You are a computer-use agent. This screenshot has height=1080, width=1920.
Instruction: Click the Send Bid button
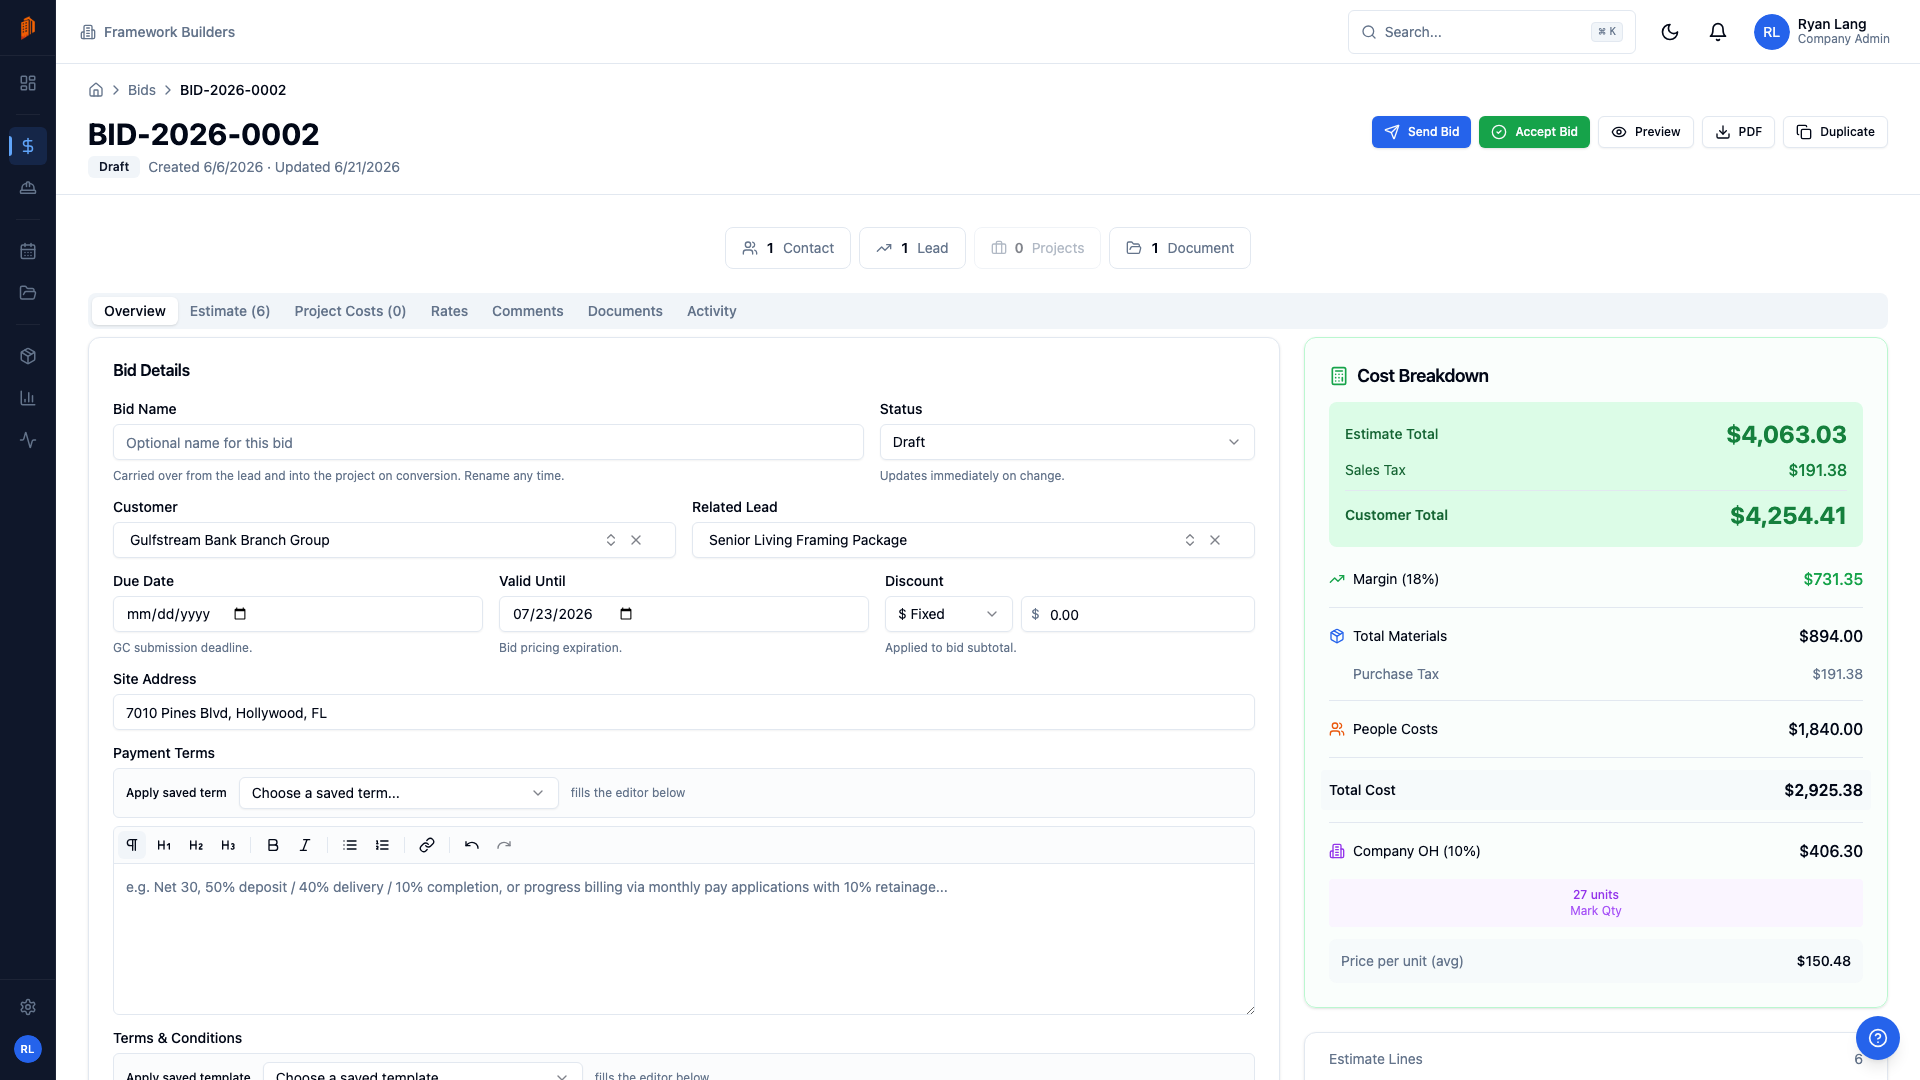pos(1421,132)
